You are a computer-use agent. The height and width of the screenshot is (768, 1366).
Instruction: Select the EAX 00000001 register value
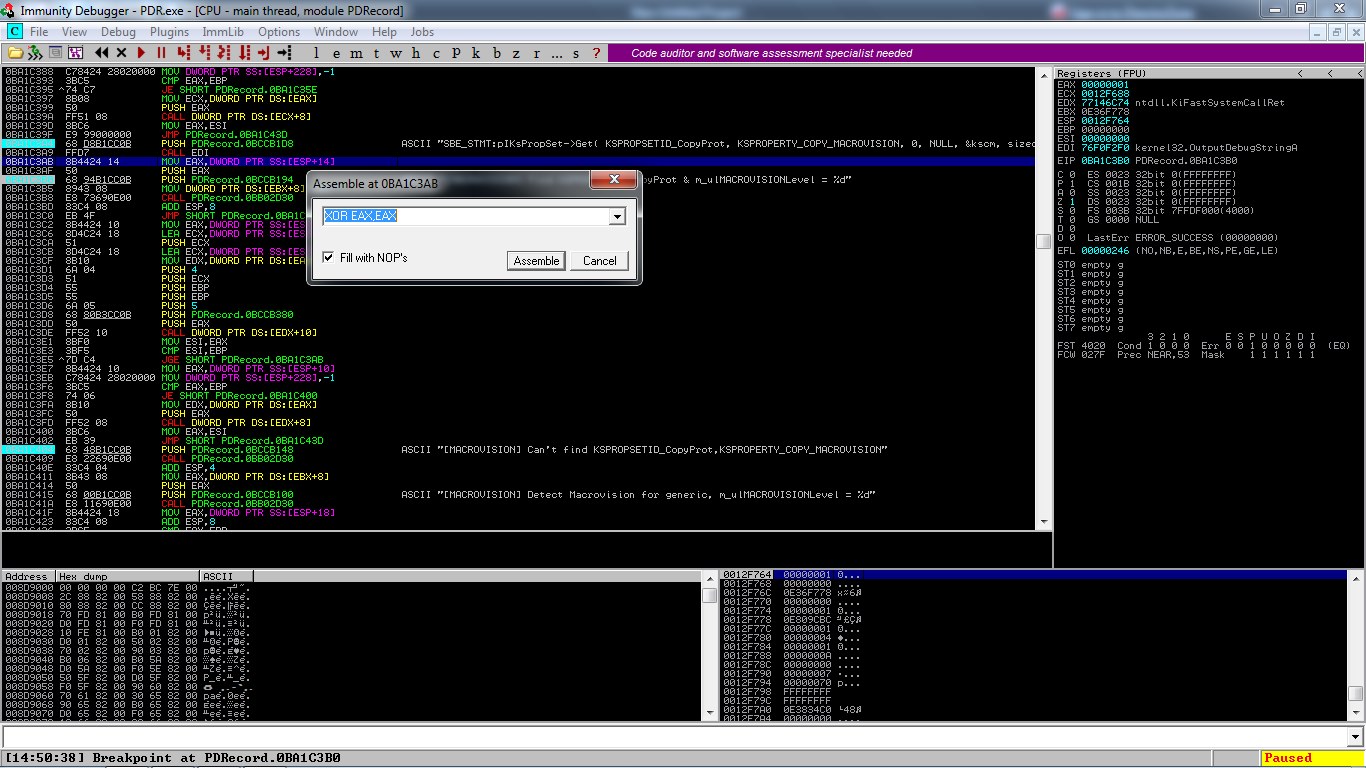(1105, 85)
